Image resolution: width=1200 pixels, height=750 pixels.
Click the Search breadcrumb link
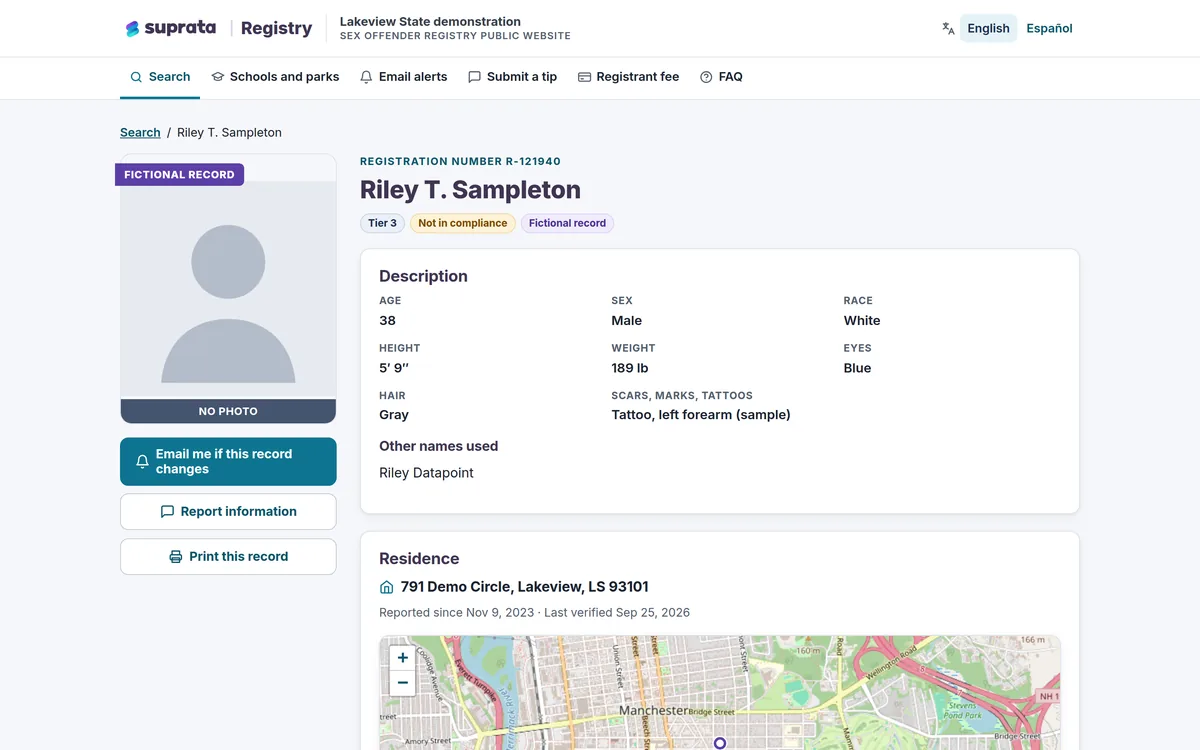point(140,132)
